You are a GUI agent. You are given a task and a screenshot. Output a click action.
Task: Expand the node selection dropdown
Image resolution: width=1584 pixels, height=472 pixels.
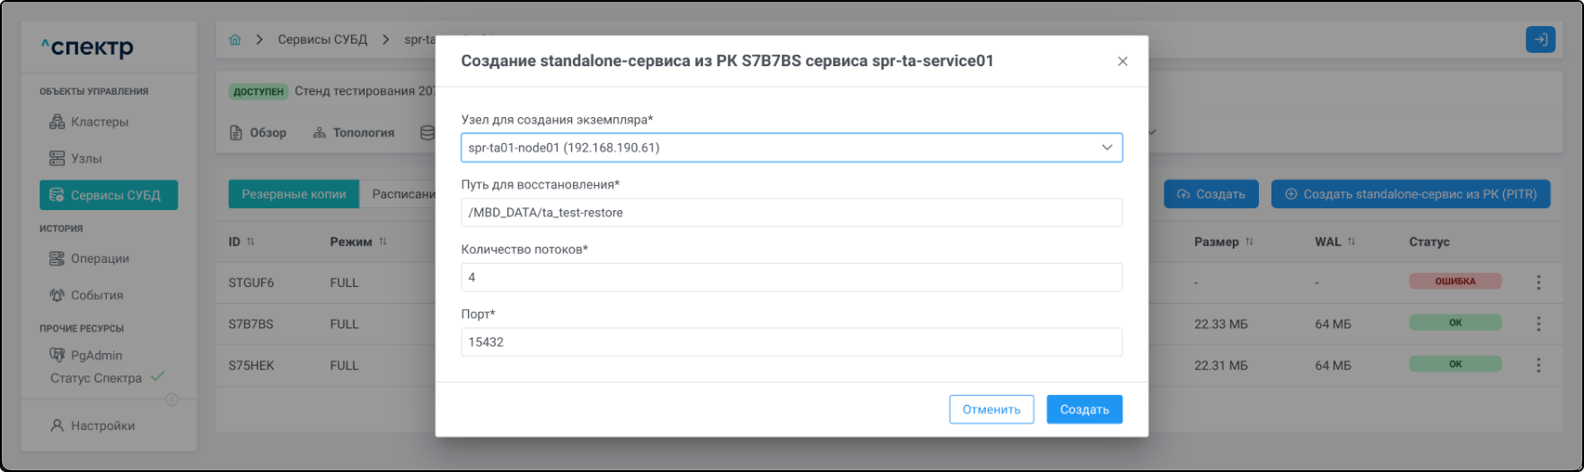tap(1107, 148)
